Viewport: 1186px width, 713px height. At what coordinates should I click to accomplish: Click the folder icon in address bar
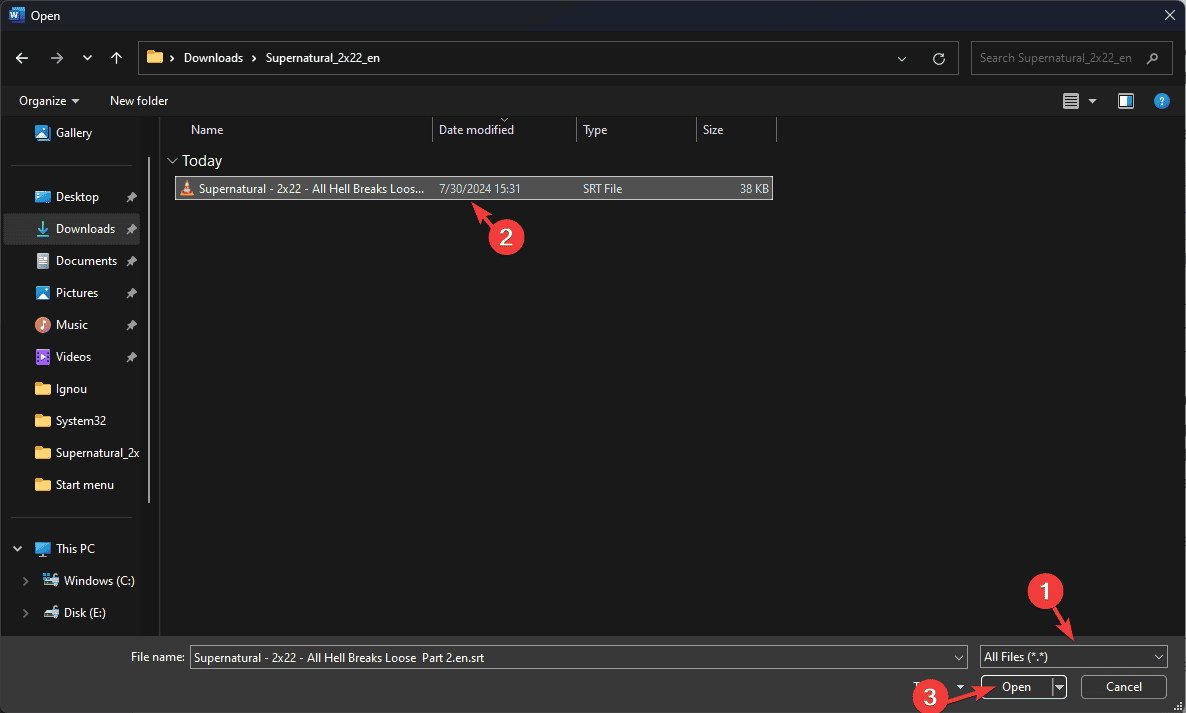pyautogui.click(x=155, y=57)
